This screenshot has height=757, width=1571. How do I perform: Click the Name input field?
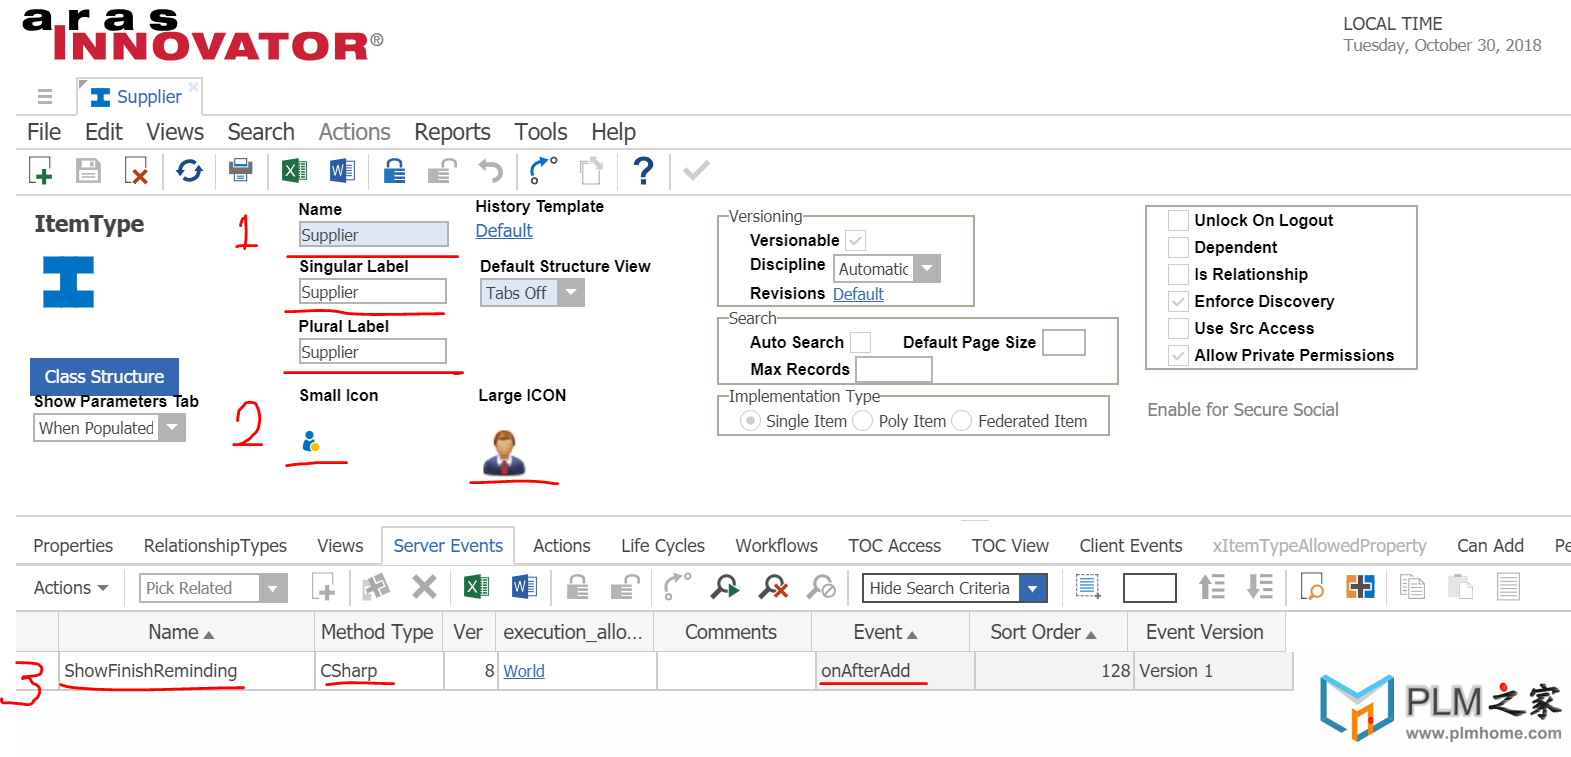(x=374, y=235)
